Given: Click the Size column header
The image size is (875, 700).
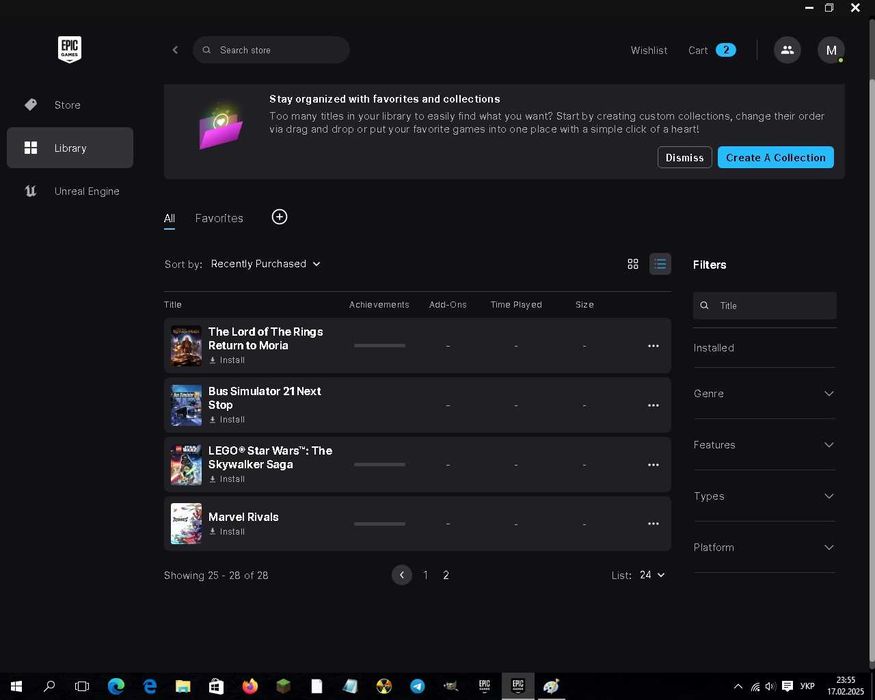Looking at the screenshot, I should [x=584, y=305].
